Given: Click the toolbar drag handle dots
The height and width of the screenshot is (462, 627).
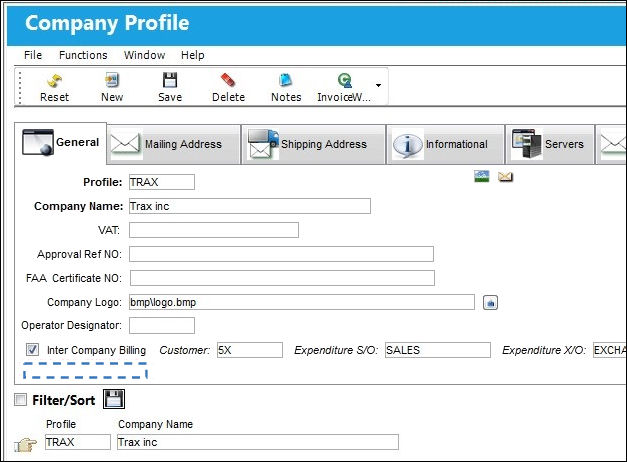Looking at the screenshot, I should click(x=20, y=87).
